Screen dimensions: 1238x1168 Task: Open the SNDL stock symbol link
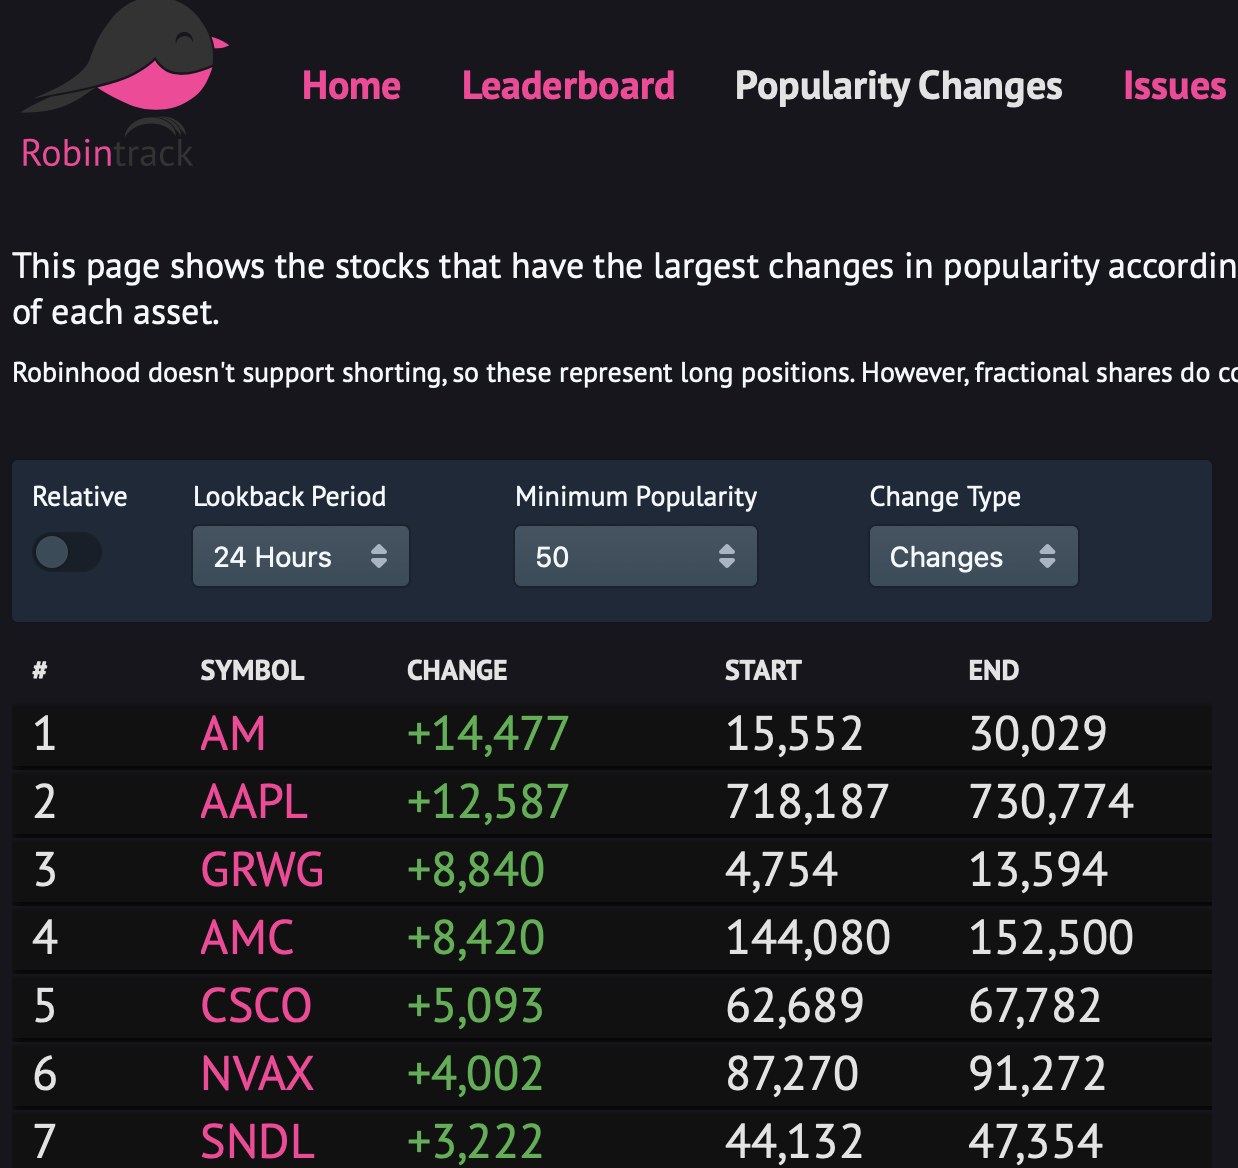coord(258,1142)
